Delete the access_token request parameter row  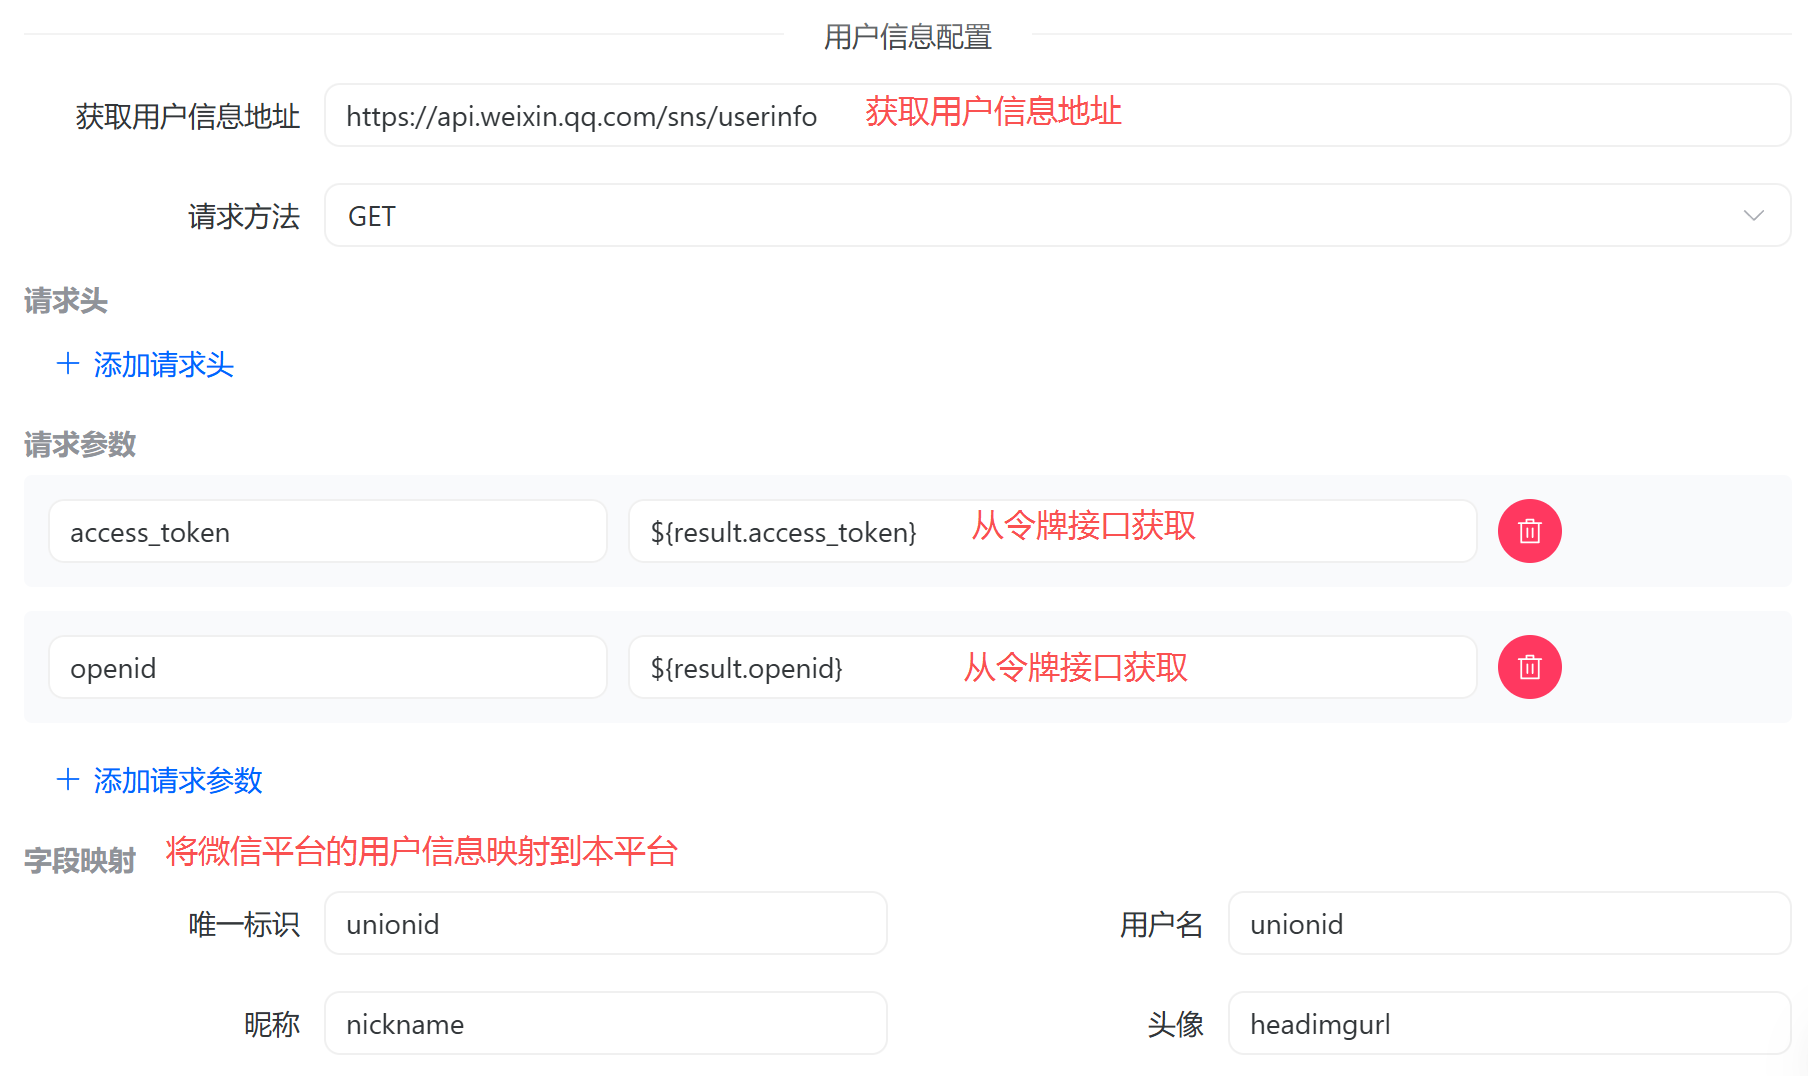[1529, 531]
